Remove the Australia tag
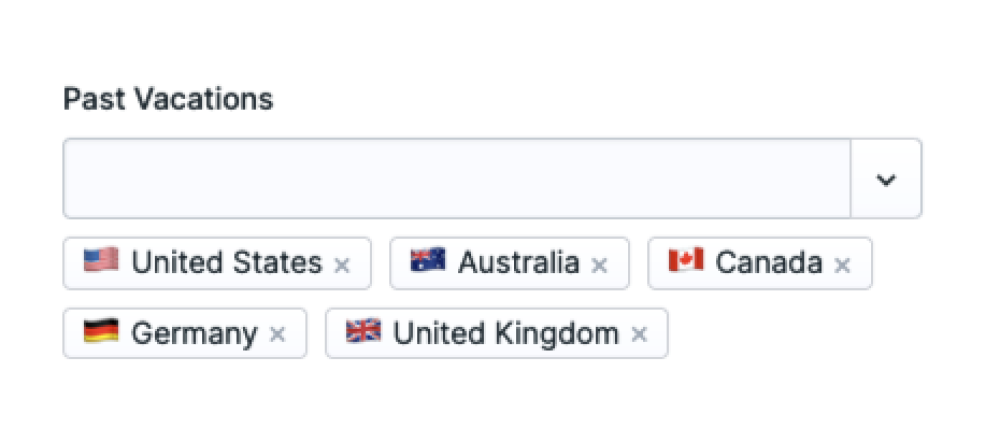The height and width of the screenshot is (431, 1000). point(600,265)
